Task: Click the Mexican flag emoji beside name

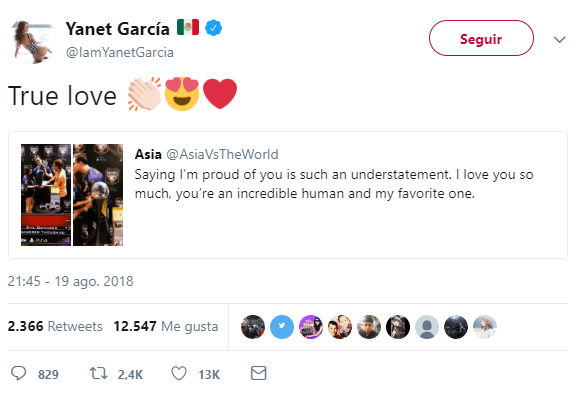Action: 188,27
